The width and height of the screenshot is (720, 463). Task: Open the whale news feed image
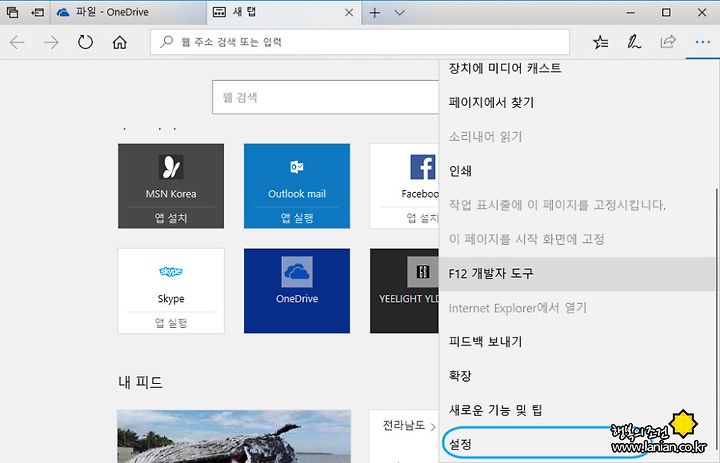(x=234, y=436)
